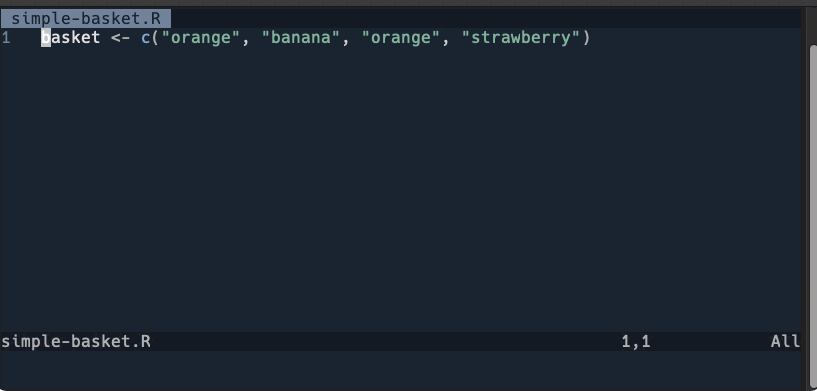Screen dimensions: 817x391
Task: Click the closing parenthesis of c()
Action: point(587,38)
